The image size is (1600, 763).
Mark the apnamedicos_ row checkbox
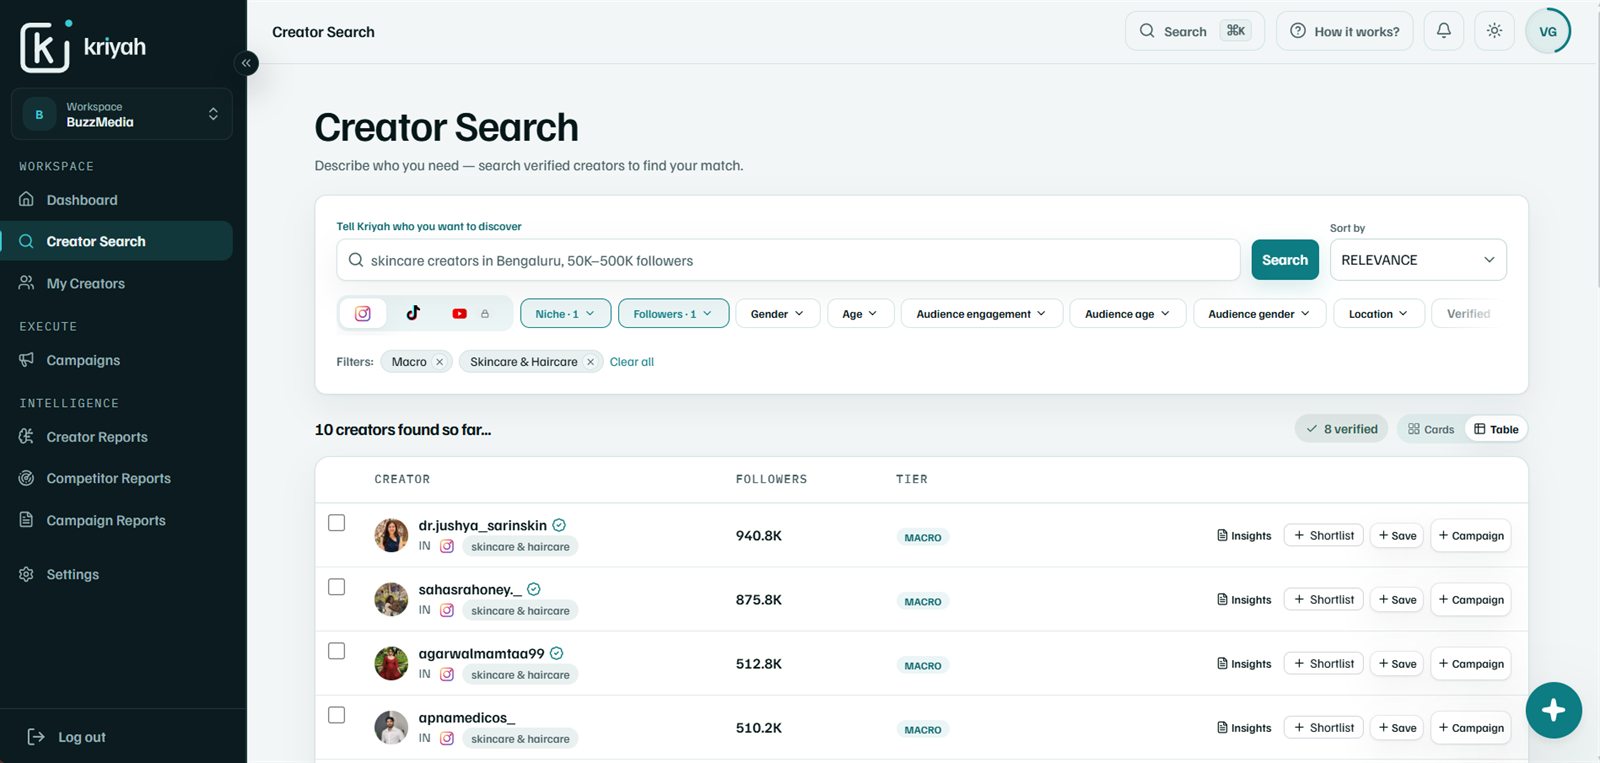(337, 715)
